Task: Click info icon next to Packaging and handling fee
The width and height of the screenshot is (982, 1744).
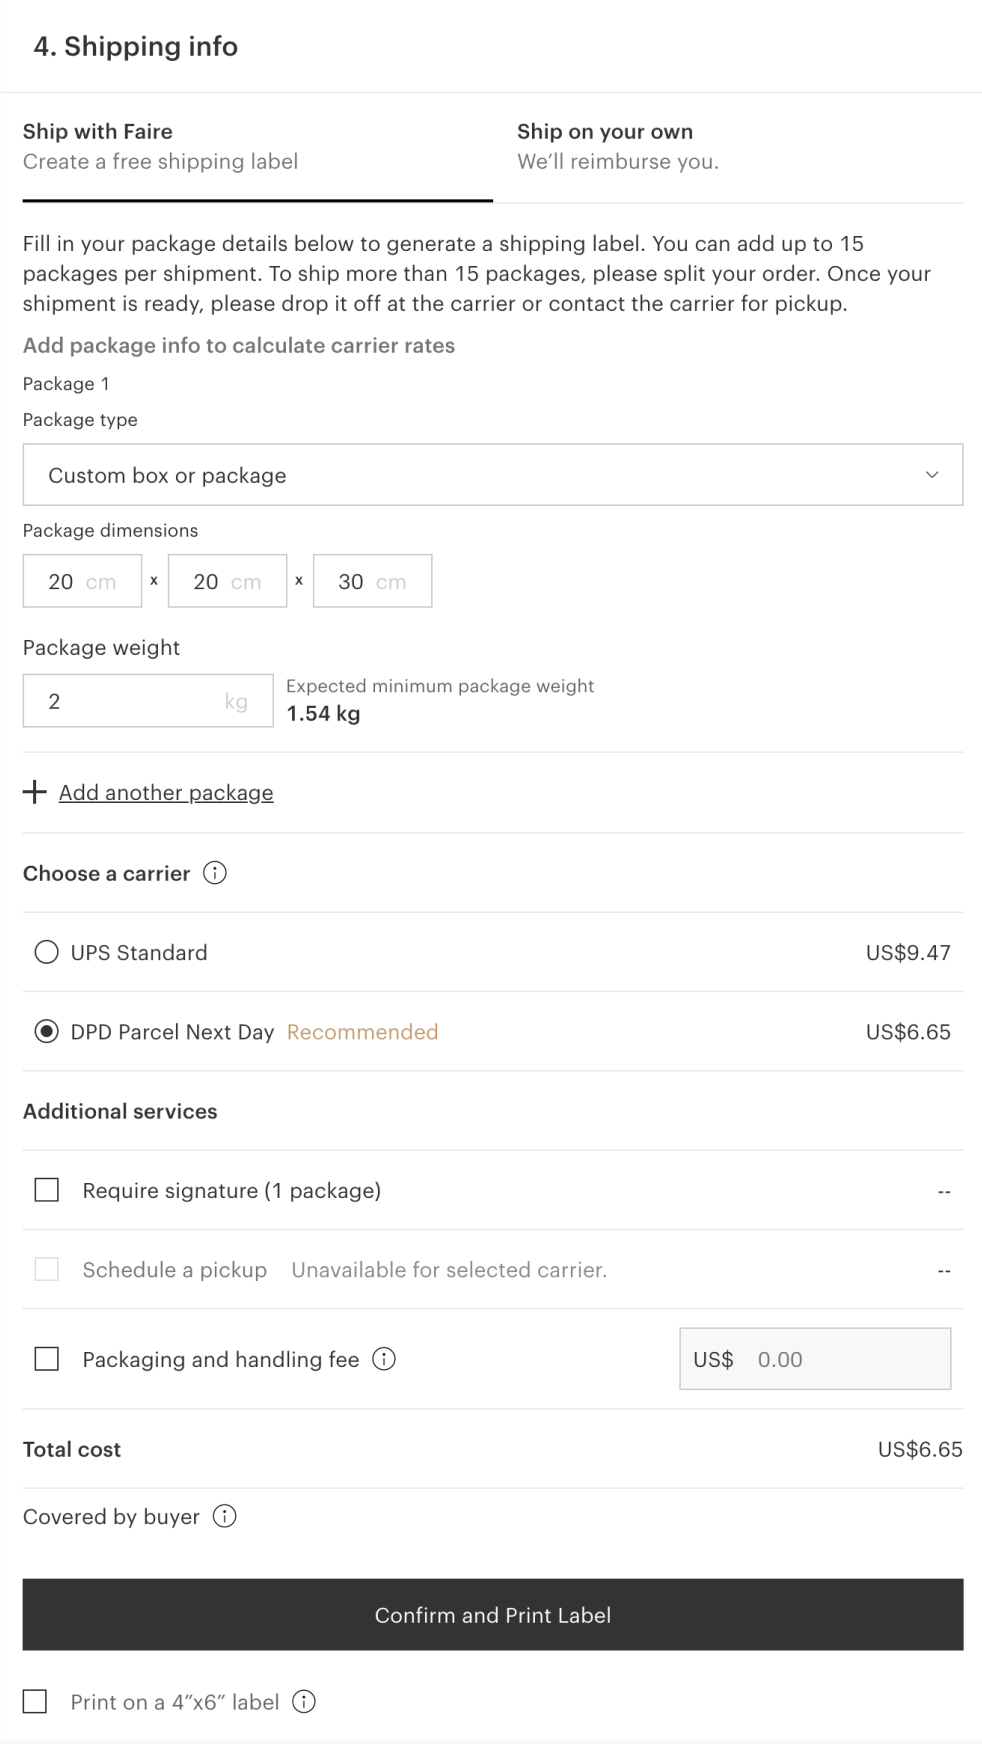Action: click(384, 1359)
